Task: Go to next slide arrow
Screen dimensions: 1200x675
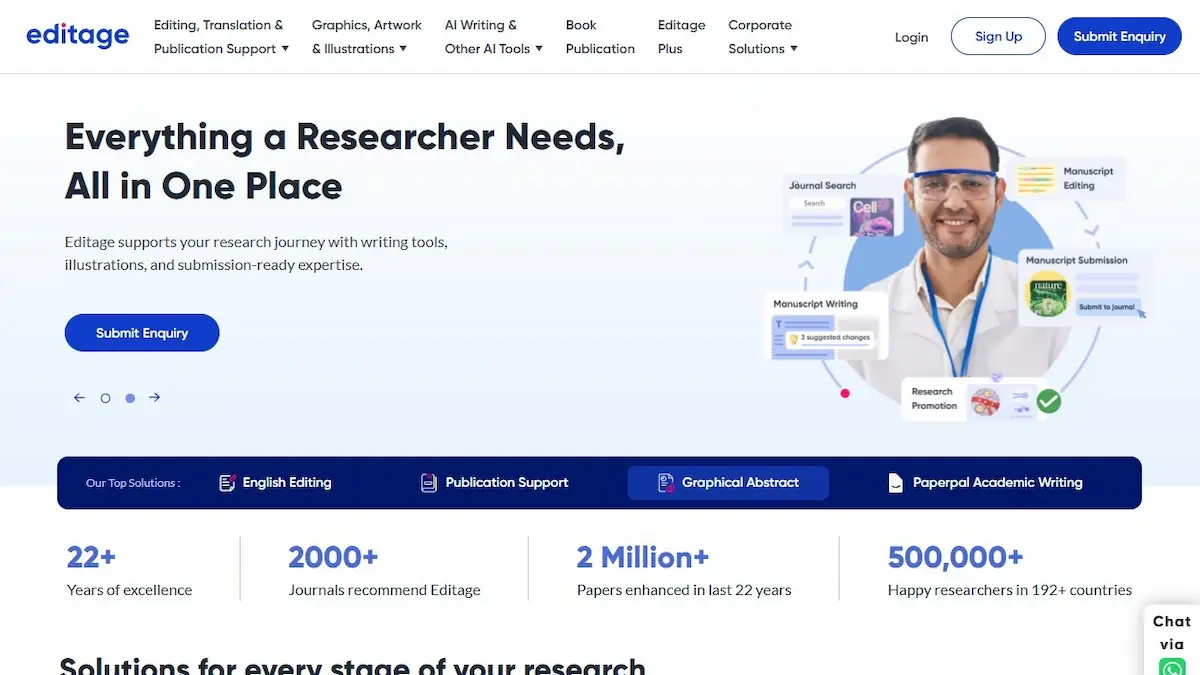Action: pos(155,397)
